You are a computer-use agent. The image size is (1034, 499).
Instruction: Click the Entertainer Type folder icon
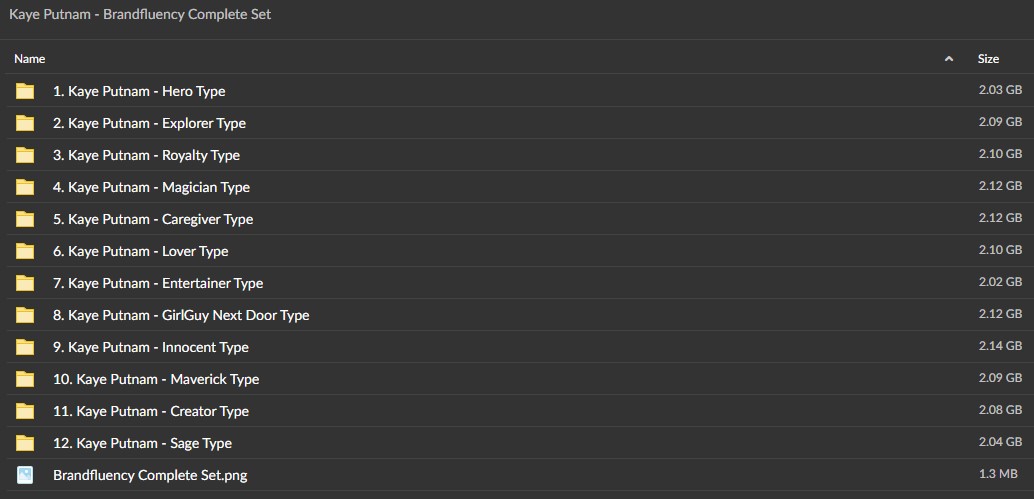(25, 283)
